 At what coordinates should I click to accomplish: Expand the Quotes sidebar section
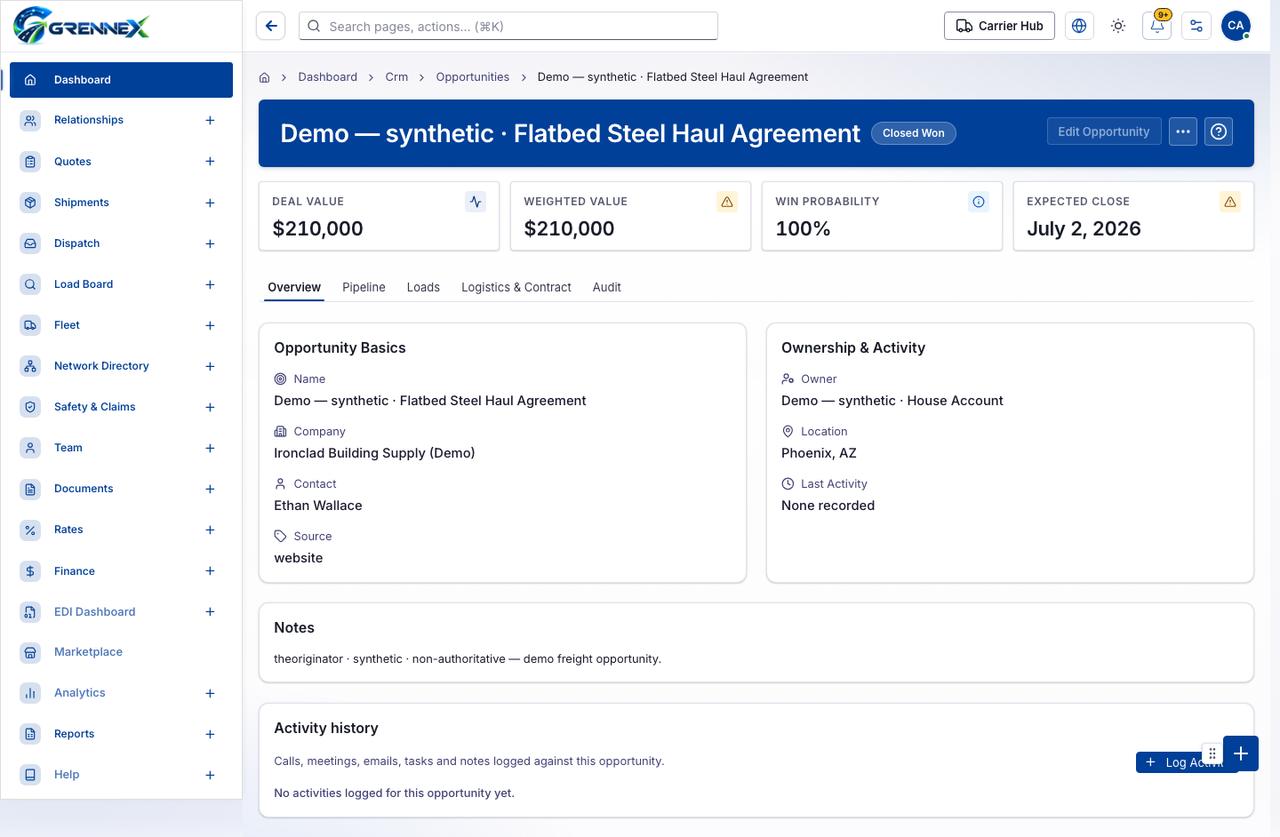point(210,161)
